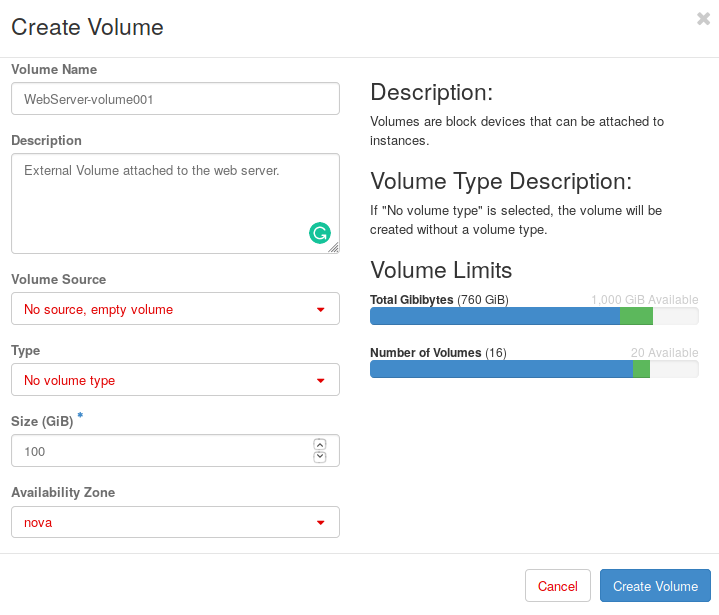Click the Volume Source field label

(x=58, y=279)
